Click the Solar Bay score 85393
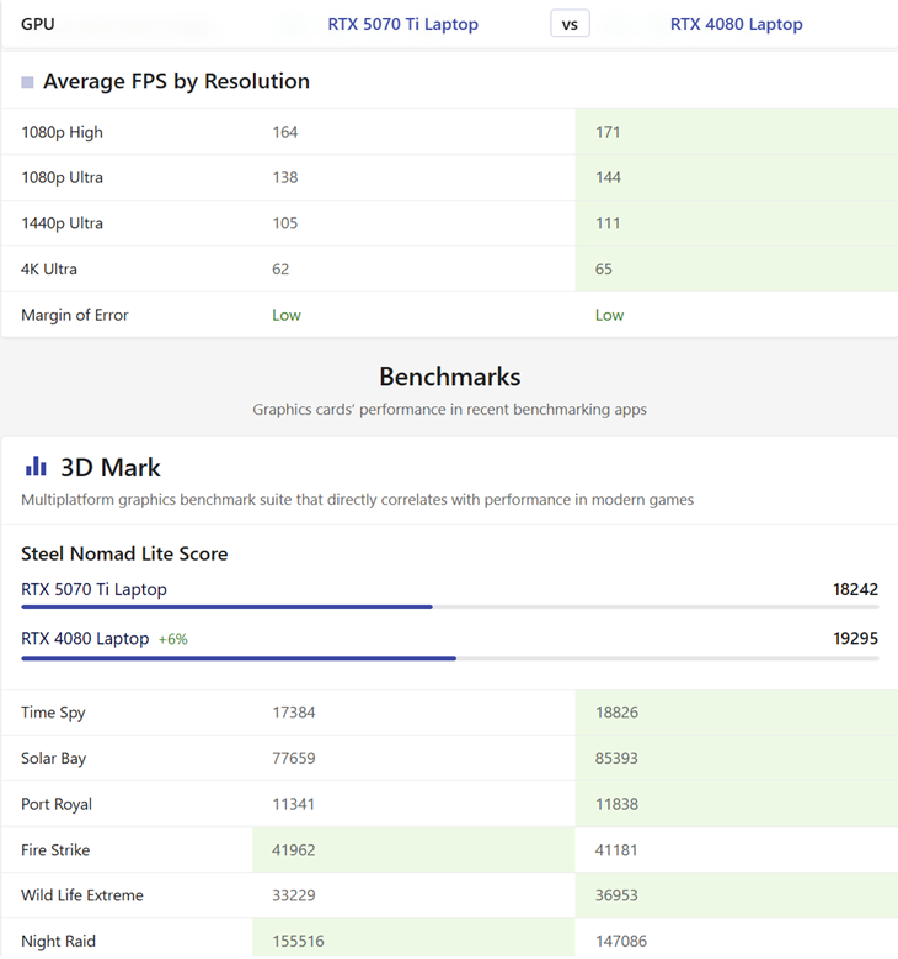Viewport: 898px width, 959px height. 617,758
